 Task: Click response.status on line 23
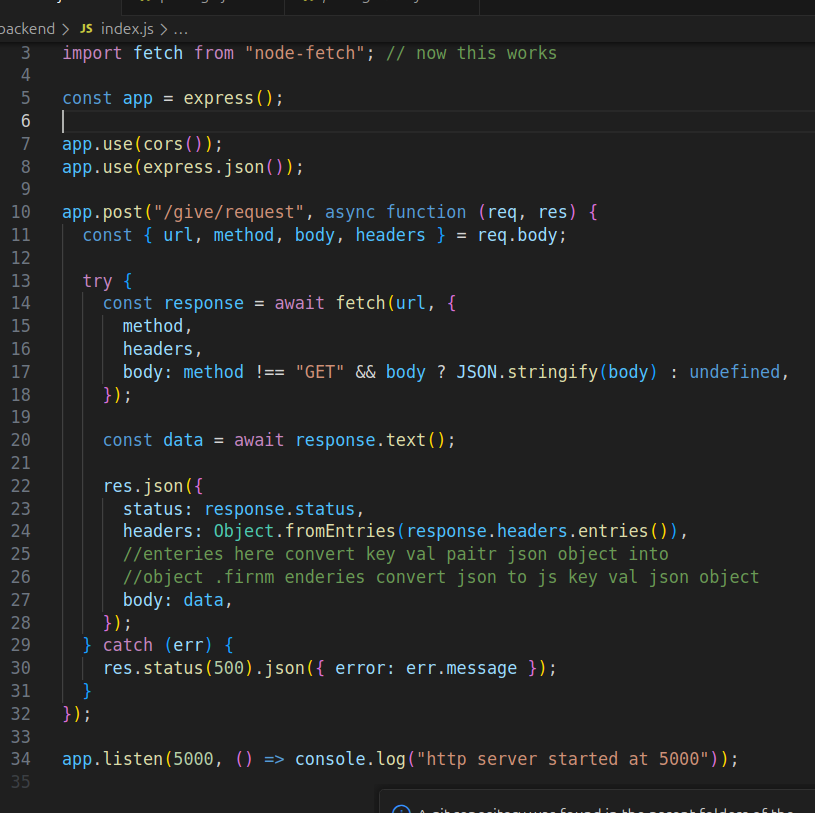pos(280,509)
